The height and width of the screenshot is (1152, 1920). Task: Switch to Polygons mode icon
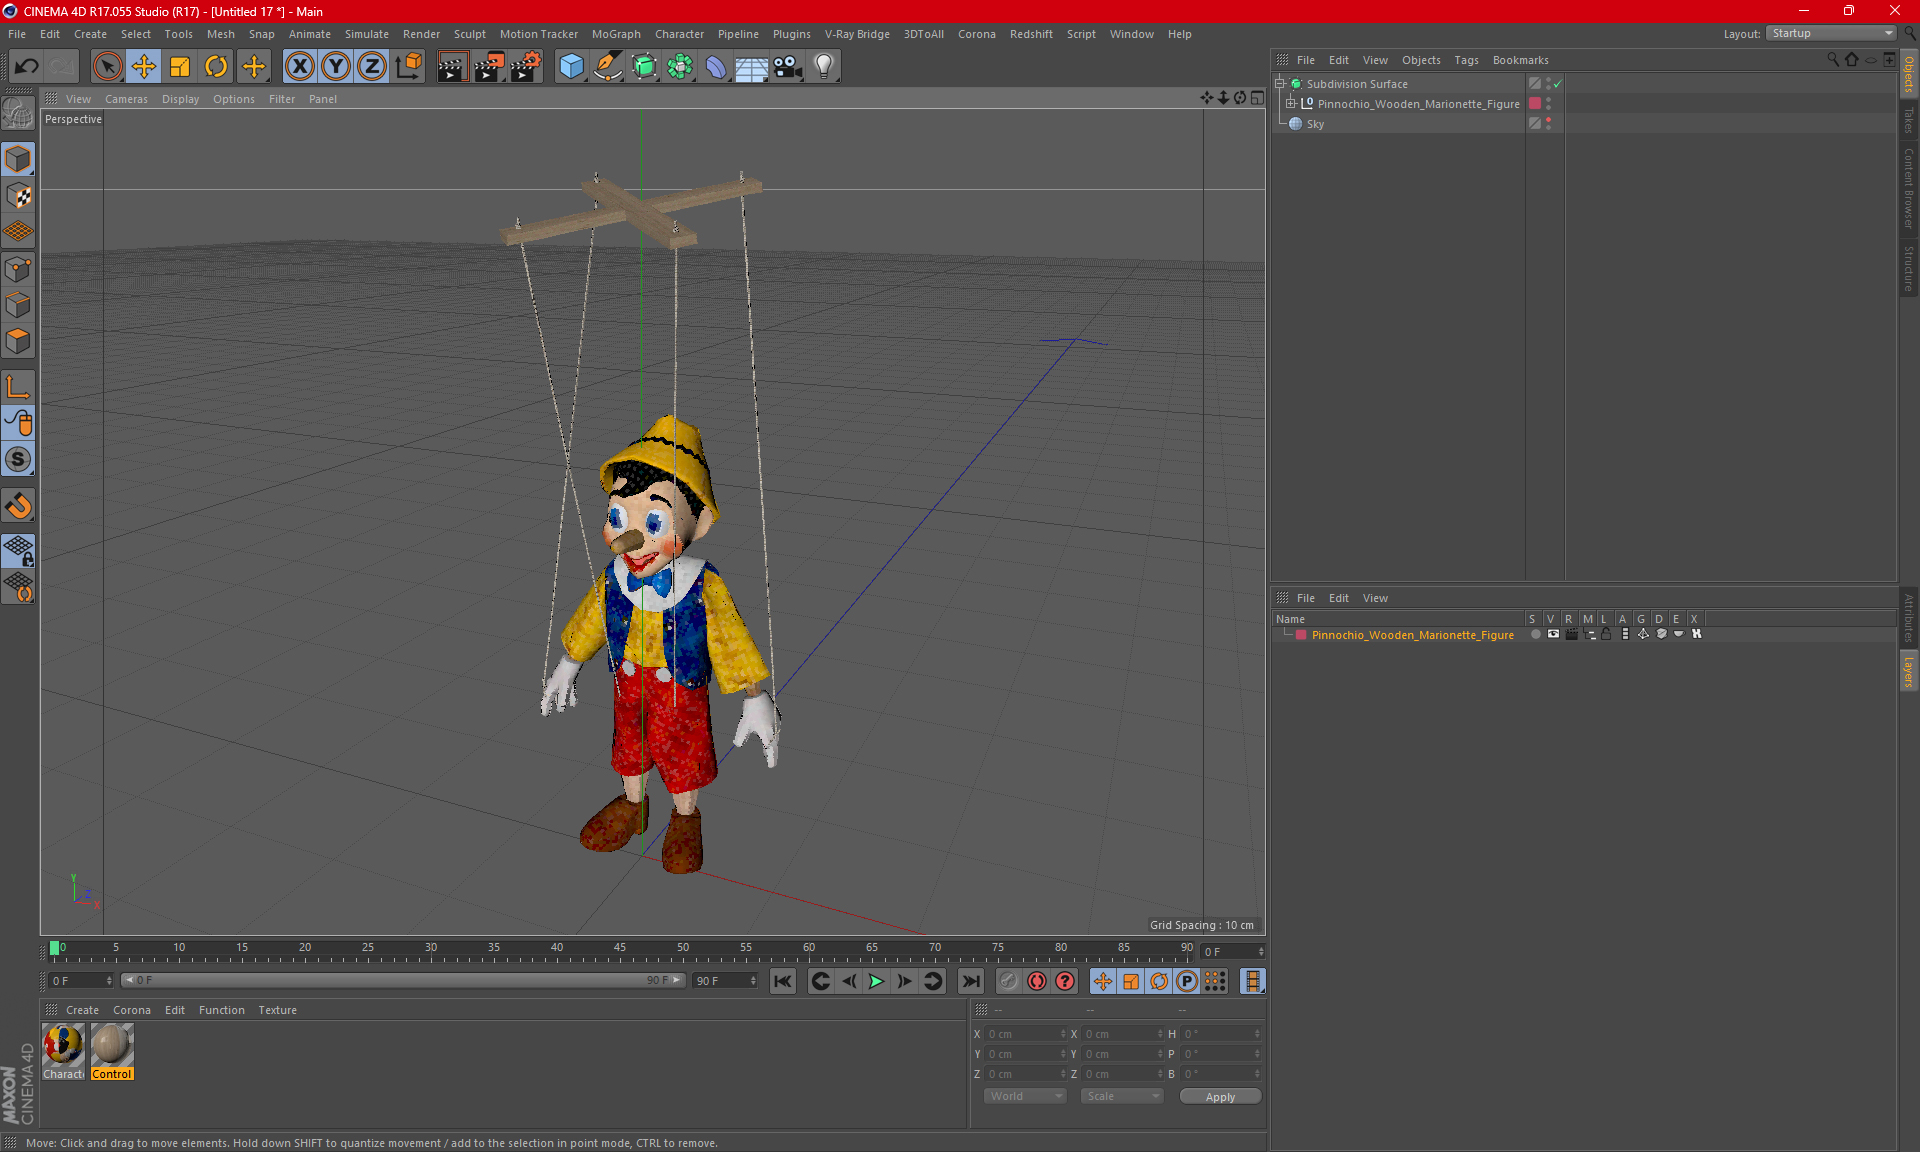[x=18, y=341]
